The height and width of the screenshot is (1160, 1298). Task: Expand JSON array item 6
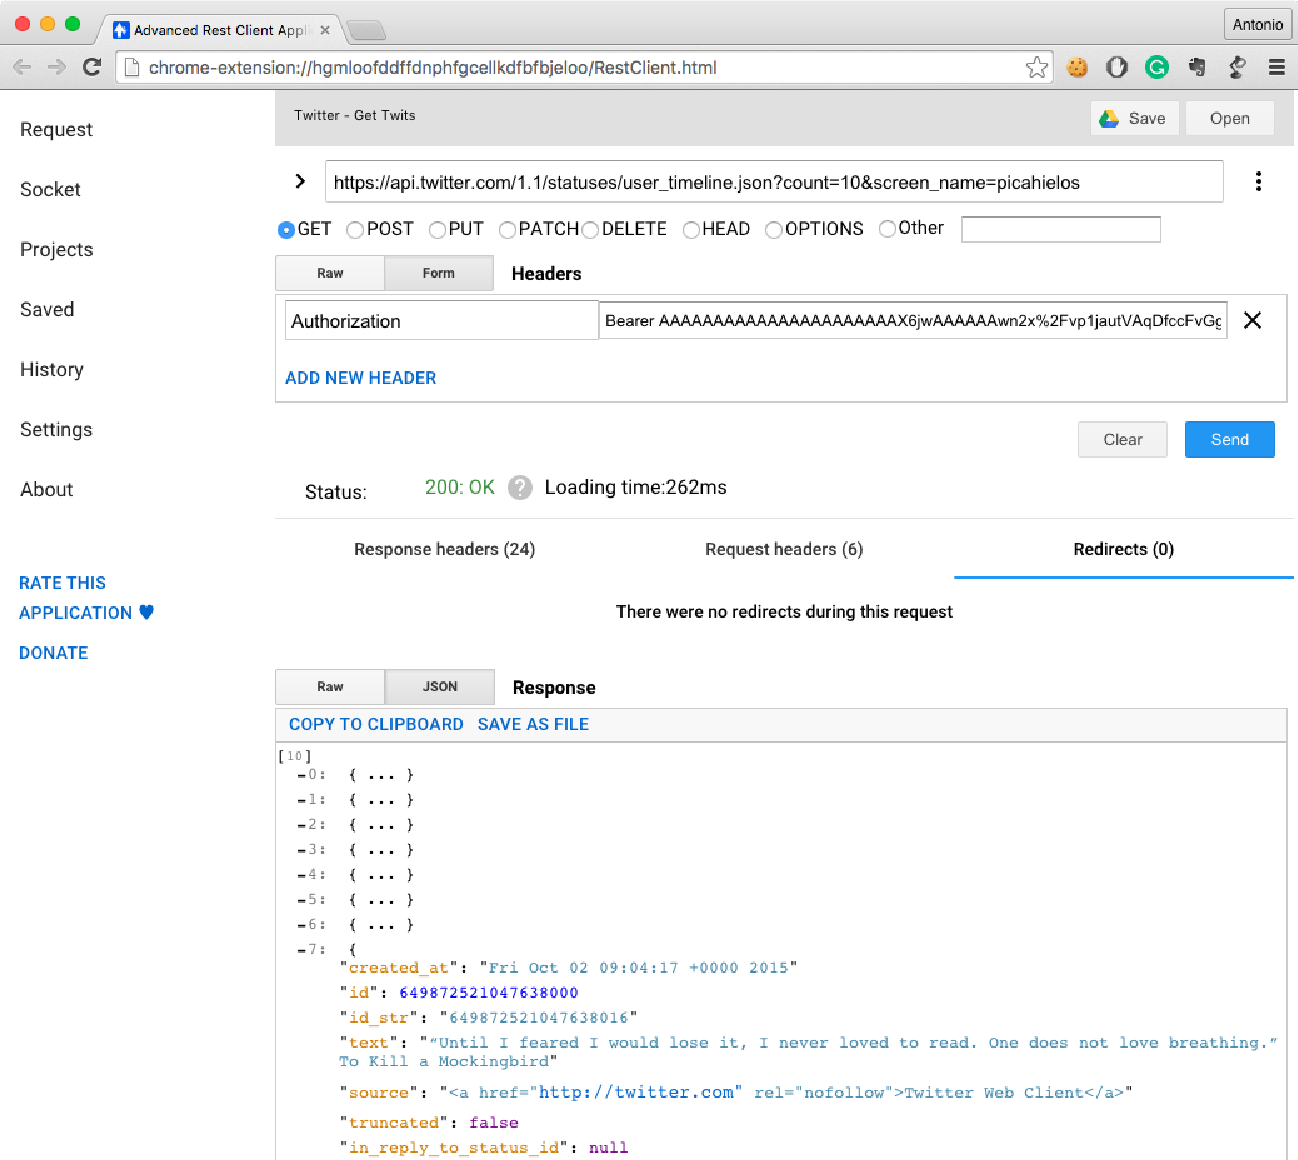pyautogui.click(x=302, y=925)
